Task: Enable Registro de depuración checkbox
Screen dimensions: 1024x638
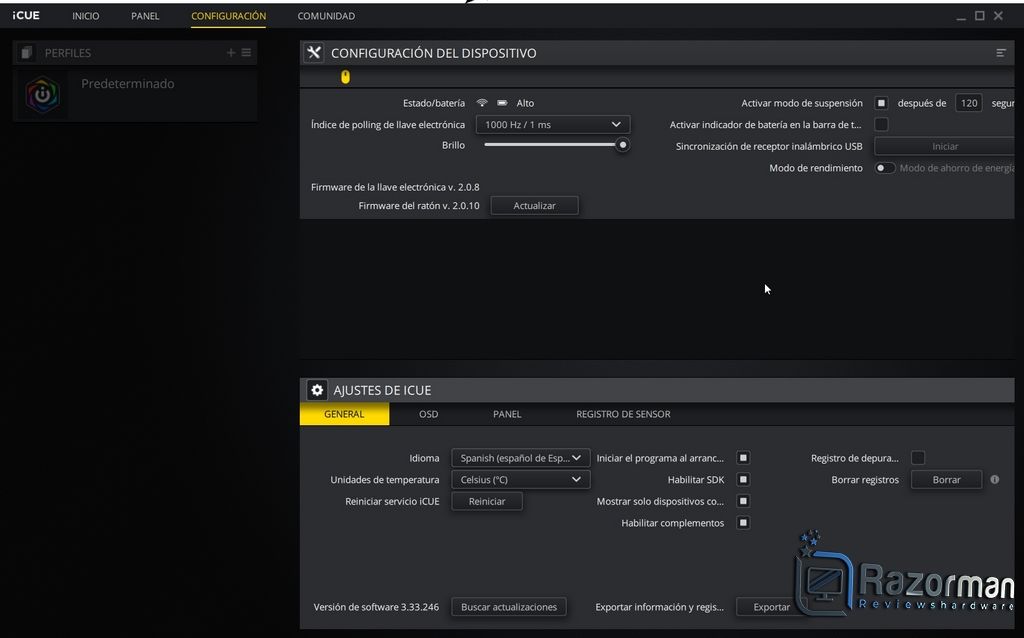Action: click(918, 458)
